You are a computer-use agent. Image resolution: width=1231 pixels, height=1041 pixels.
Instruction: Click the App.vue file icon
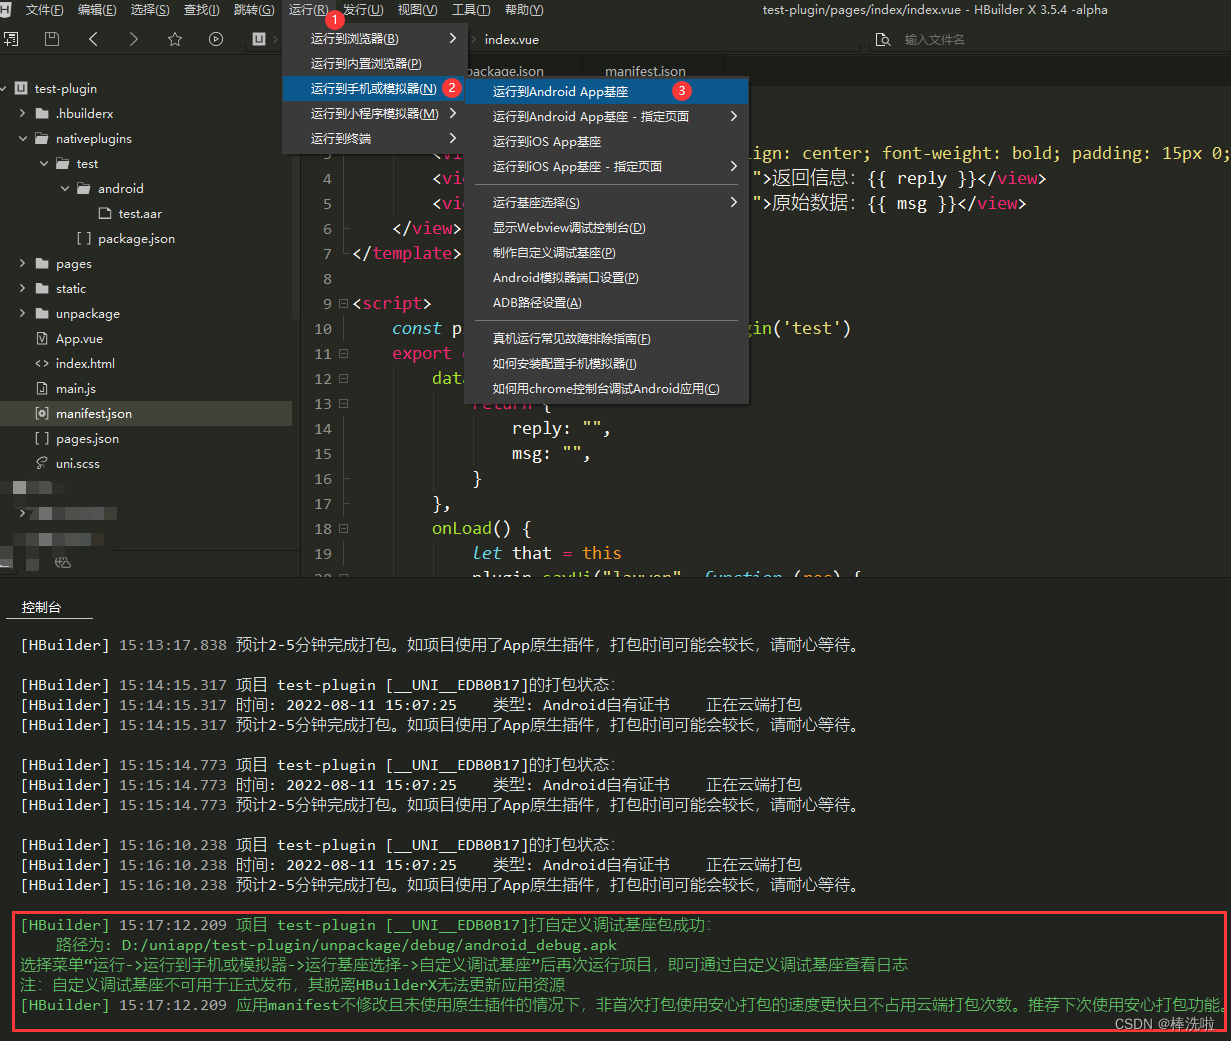tap(42, 338)
